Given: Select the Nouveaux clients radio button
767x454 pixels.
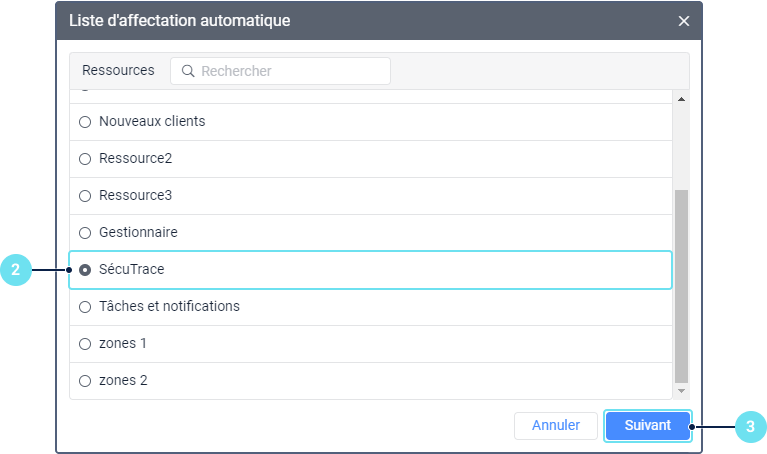Looking at the screenshot, I should 85,122.
